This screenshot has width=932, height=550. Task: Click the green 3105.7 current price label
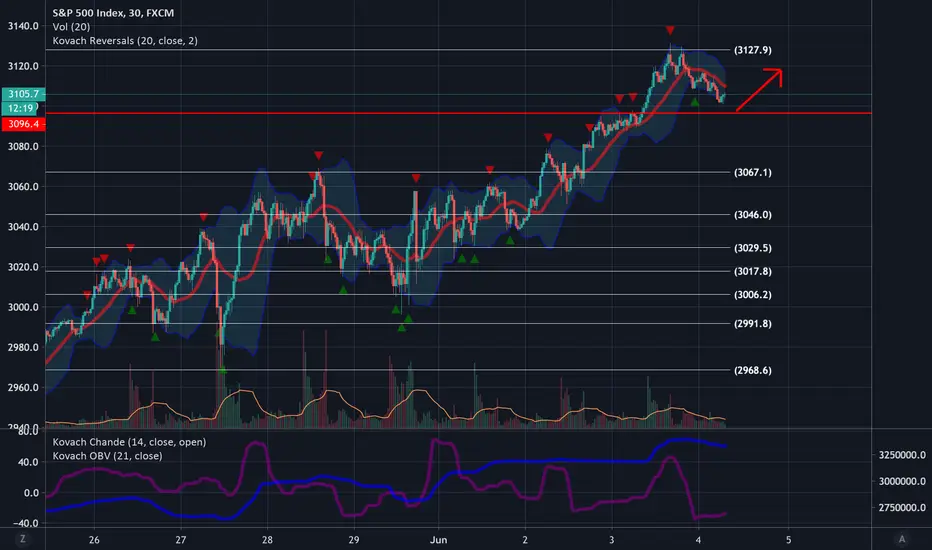pyautogui.click(x=24, y=94)
